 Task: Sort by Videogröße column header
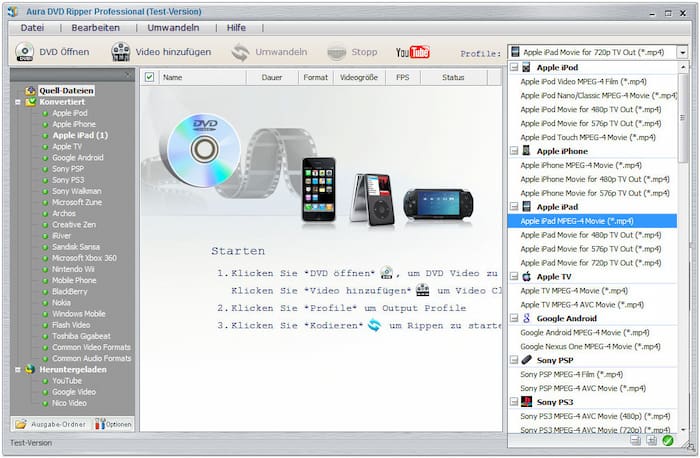click(359, 77)
